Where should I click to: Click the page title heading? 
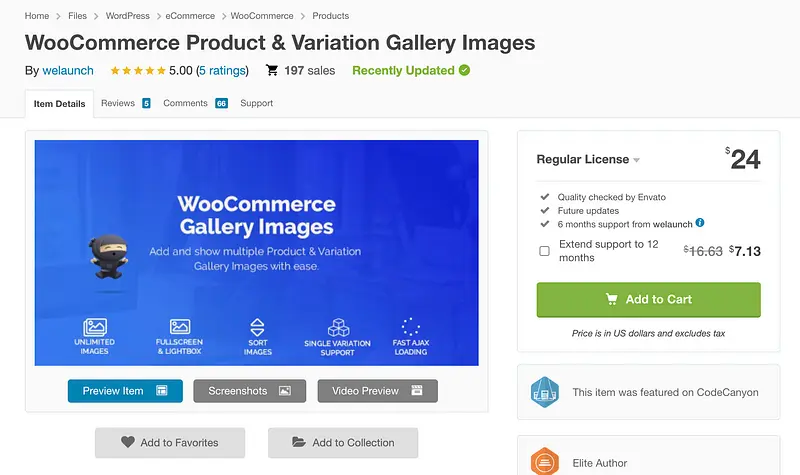tap(280, 42)
